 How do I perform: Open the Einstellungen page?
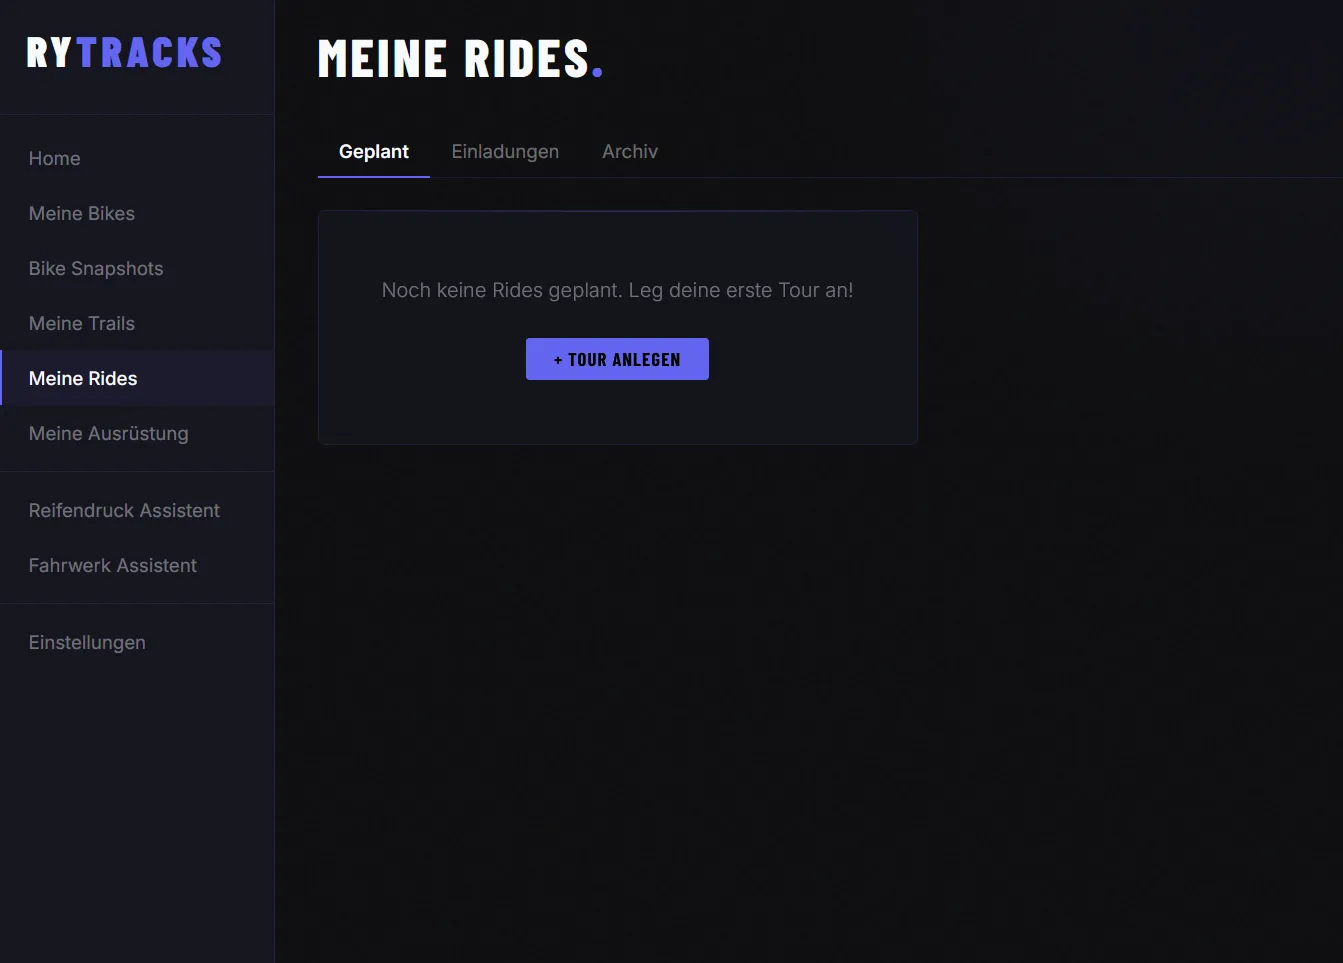coord(87,642)
